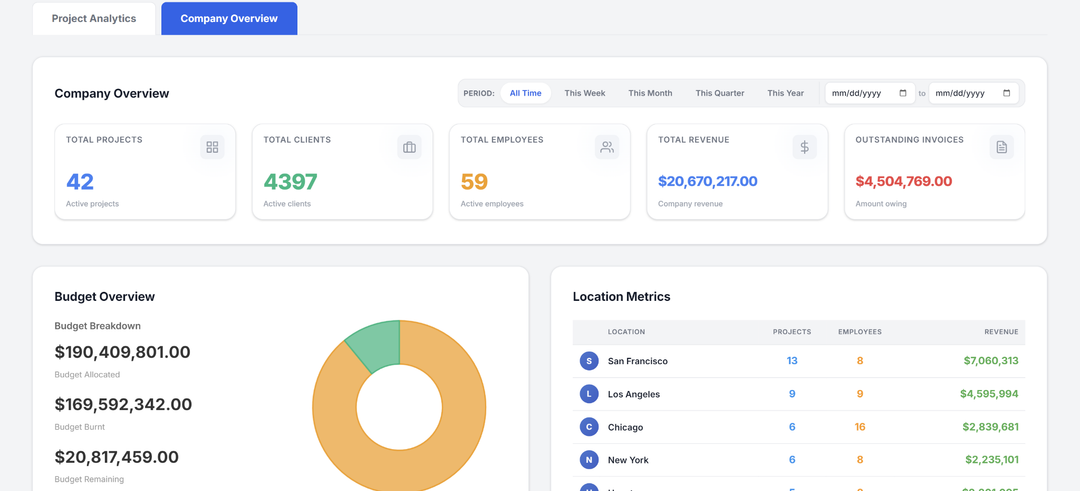Click the end date input field
Image resolution: width=1080 pixels, height=491 pixels.
973,93
